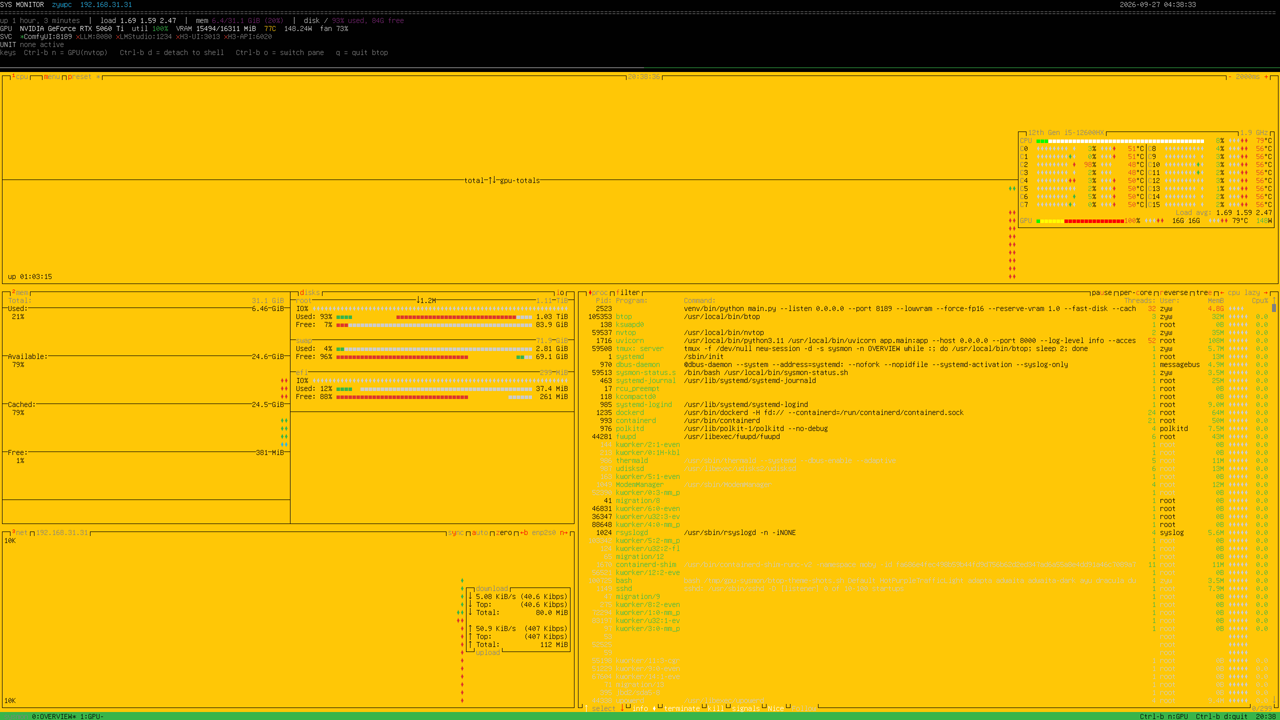Show info for selected process

pyautogui.click(x=640, y=708)
